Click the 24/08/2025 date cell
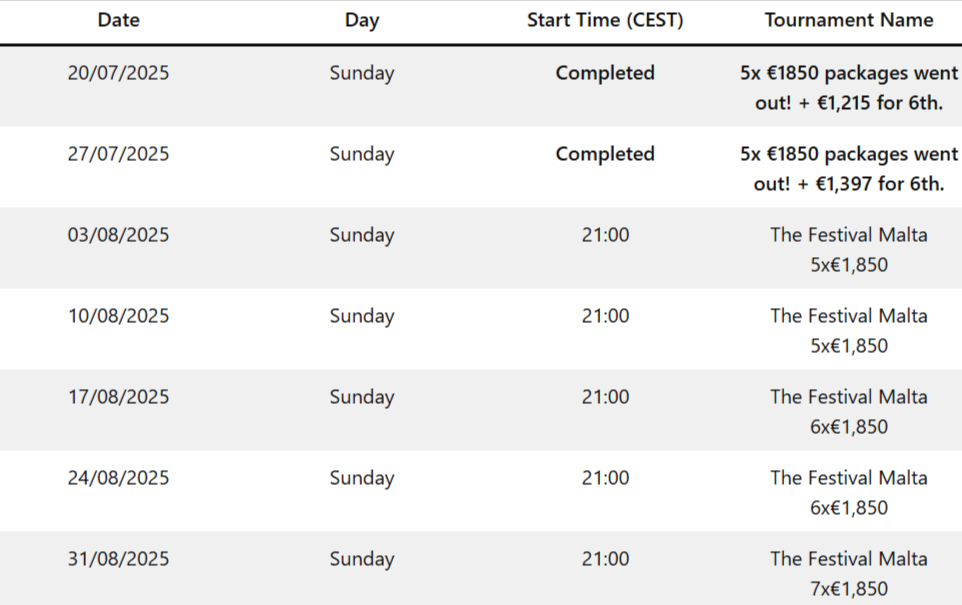The width and height of the screenshot is (962, 605). [119, 478]
